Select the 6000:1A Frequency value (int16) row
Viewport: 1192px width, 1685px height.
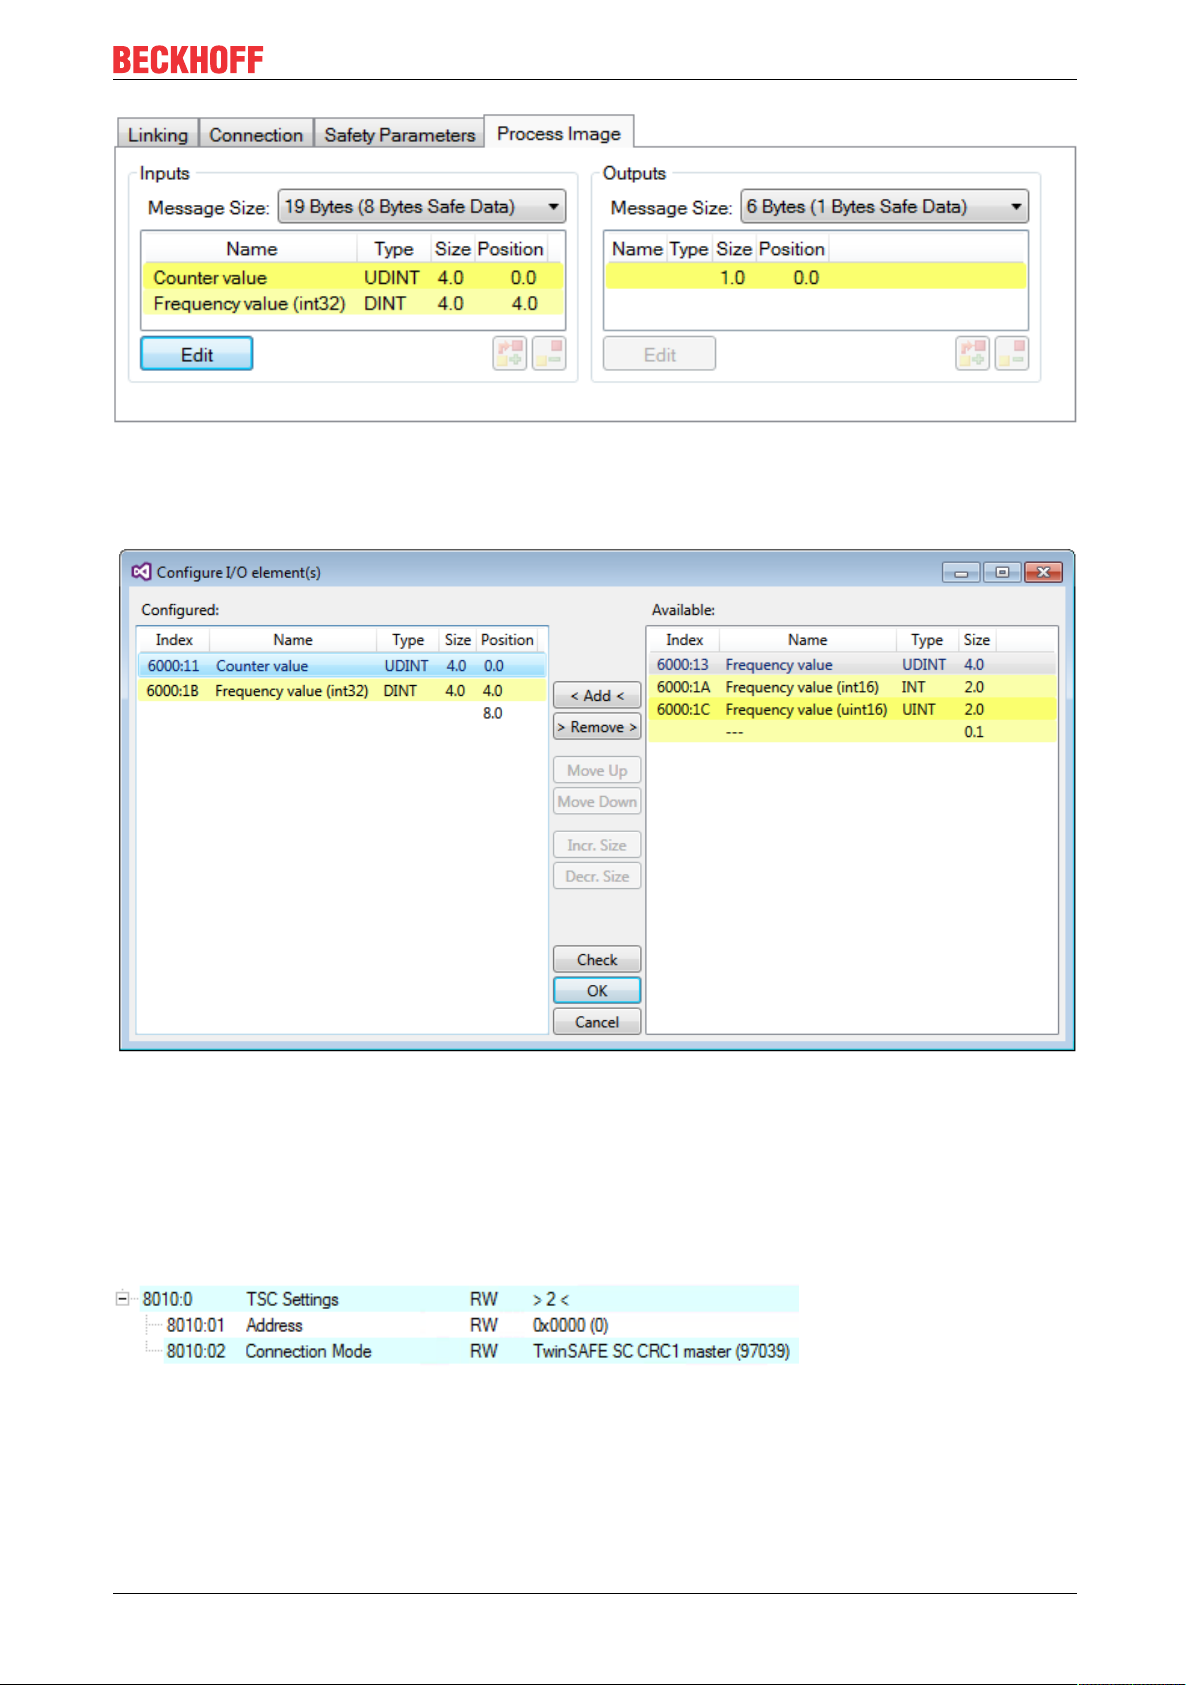(853, 687)
